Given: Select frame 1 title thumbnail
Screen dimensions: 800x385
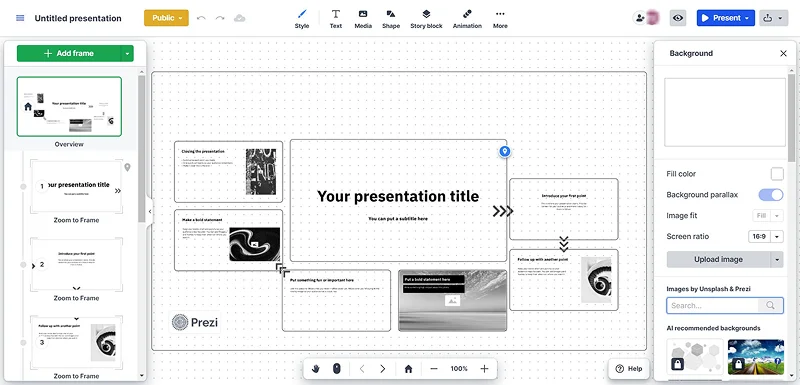Looking at the screenshot, I should click(x=77, y=187).
